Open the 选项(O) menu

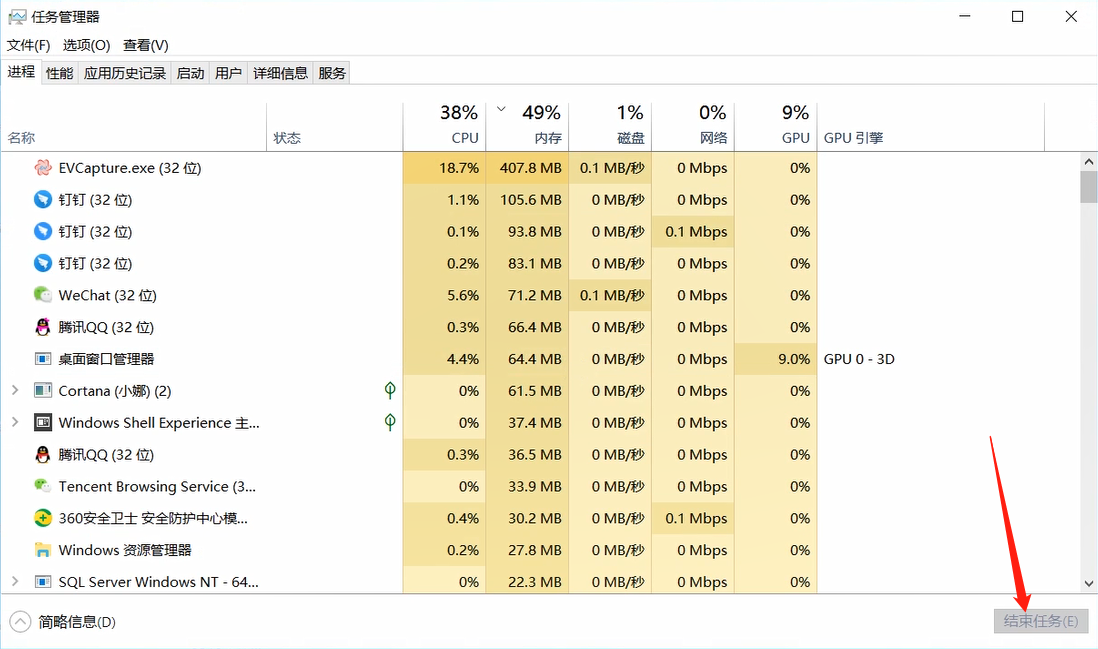[x=86, y=45]
